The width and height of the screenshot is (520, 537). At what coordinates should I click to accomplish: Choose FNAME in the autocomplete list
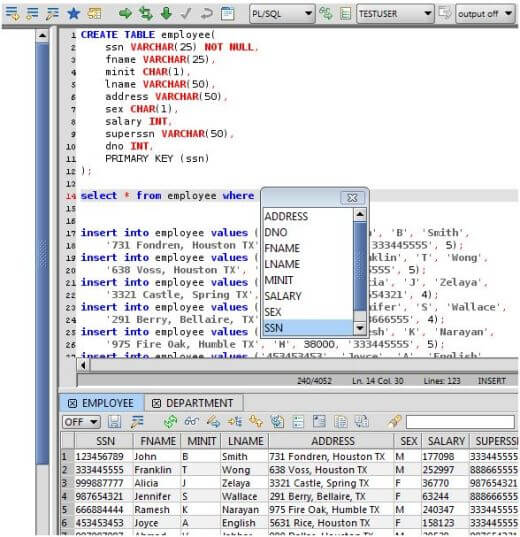pos(308,248)
